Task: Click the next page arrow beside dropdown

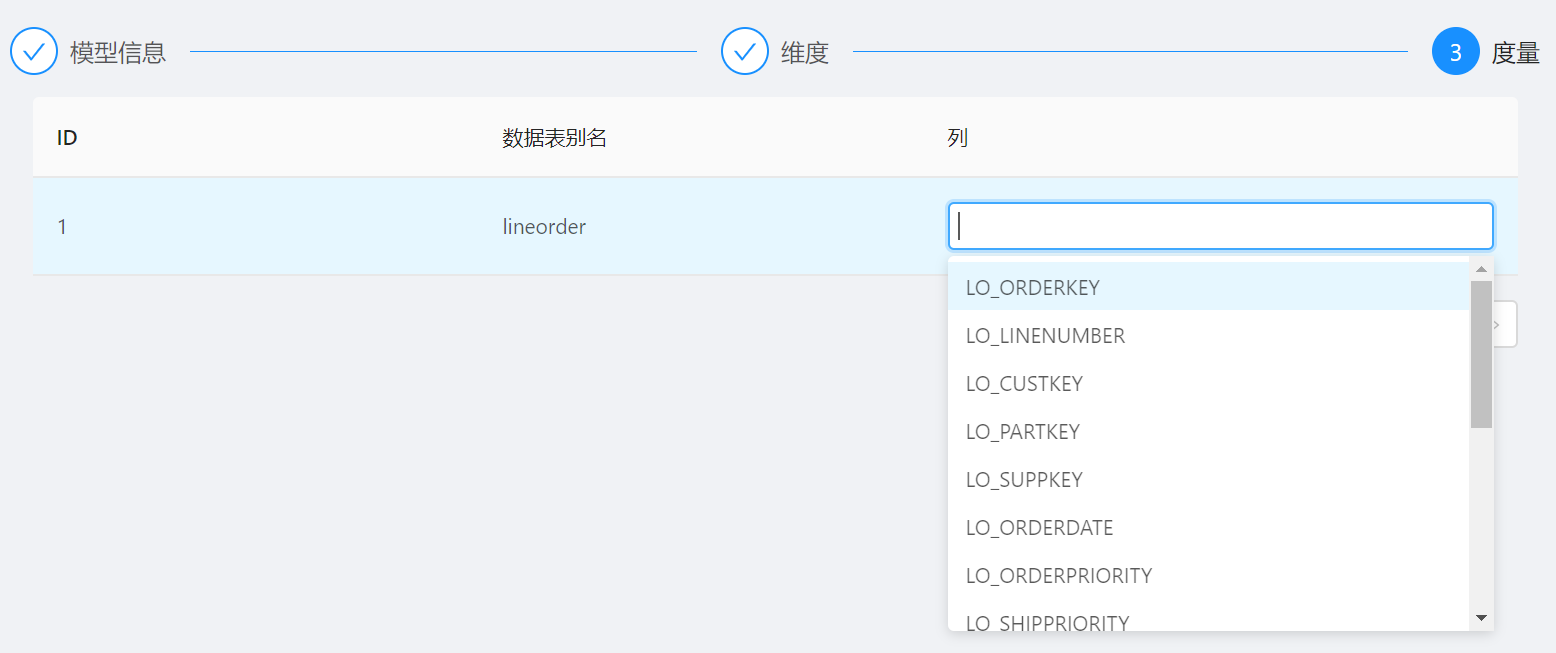Action: pos(1505,324)
